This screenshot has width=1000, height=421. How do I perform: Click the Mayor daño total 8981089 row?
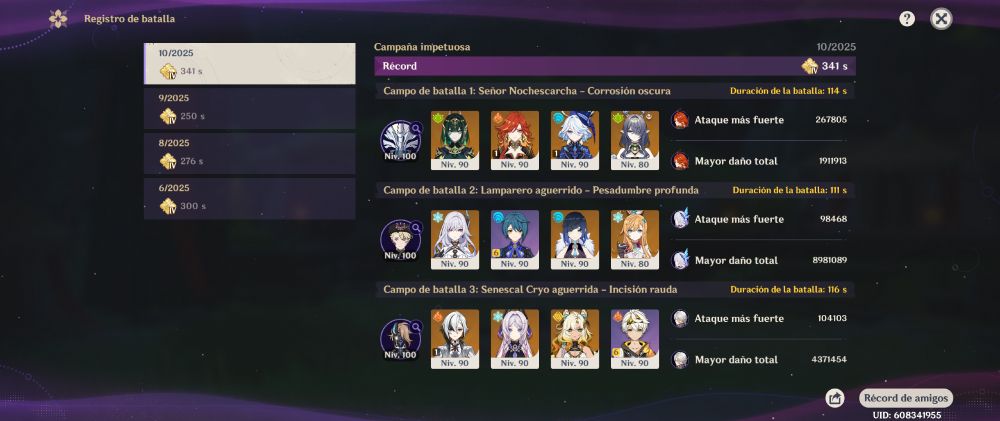pos(759,260)
